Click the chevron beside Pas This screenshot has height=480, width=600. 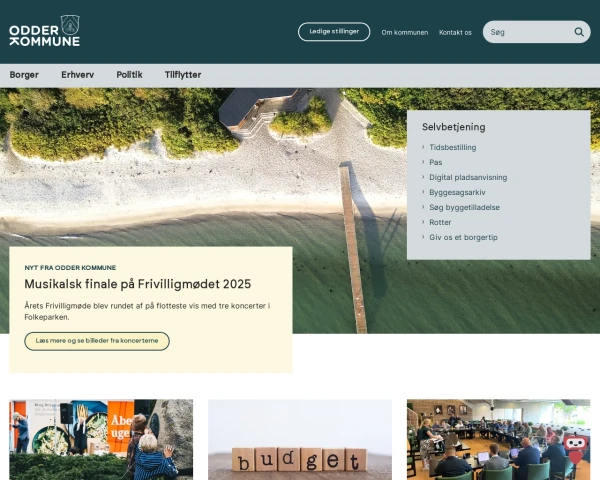(423, 162)
